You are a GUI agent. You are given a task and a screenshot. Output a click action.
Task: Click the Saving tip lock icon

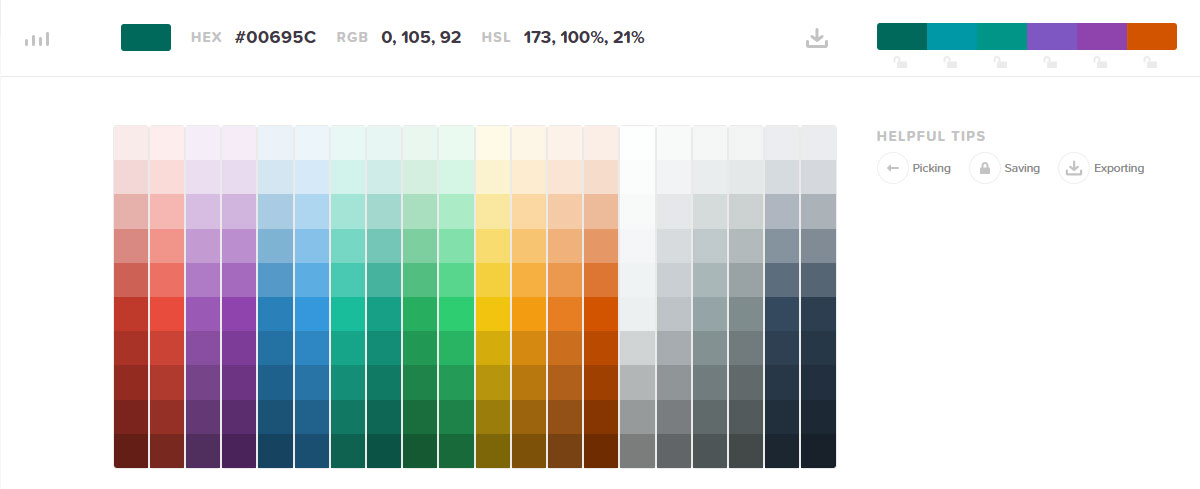pyautogui.click(x=985, y=168)
